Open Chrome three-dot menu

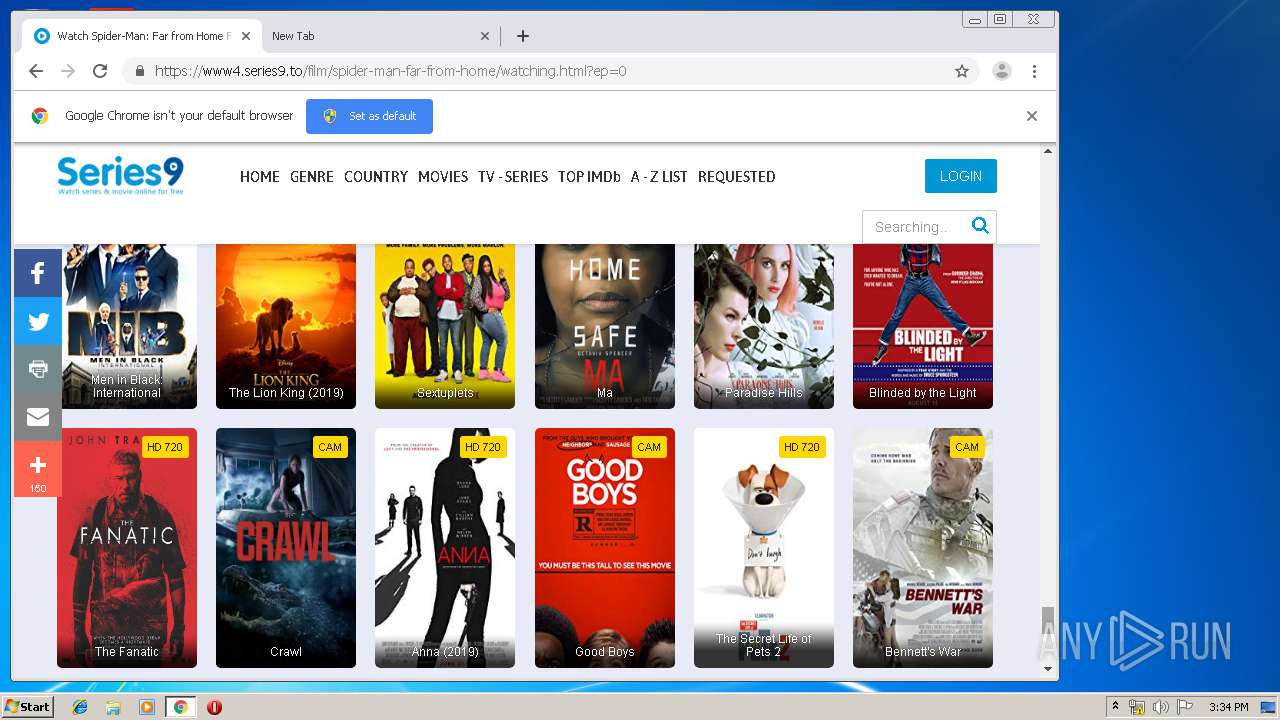1034,71
